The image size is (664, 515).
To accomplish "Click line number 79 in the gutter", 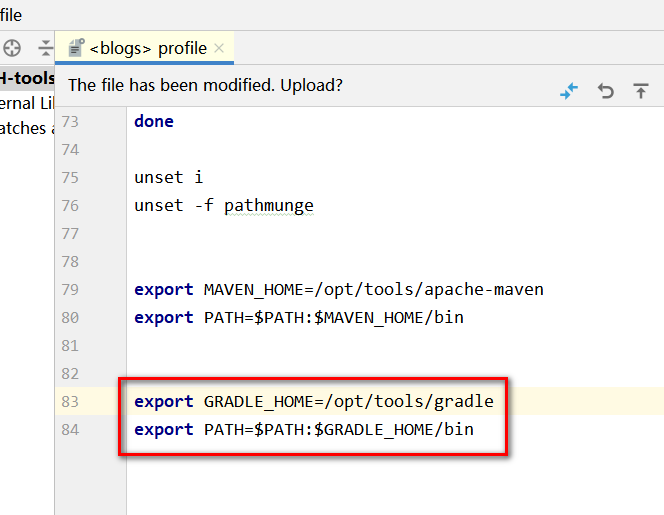I will pos(69,289).
